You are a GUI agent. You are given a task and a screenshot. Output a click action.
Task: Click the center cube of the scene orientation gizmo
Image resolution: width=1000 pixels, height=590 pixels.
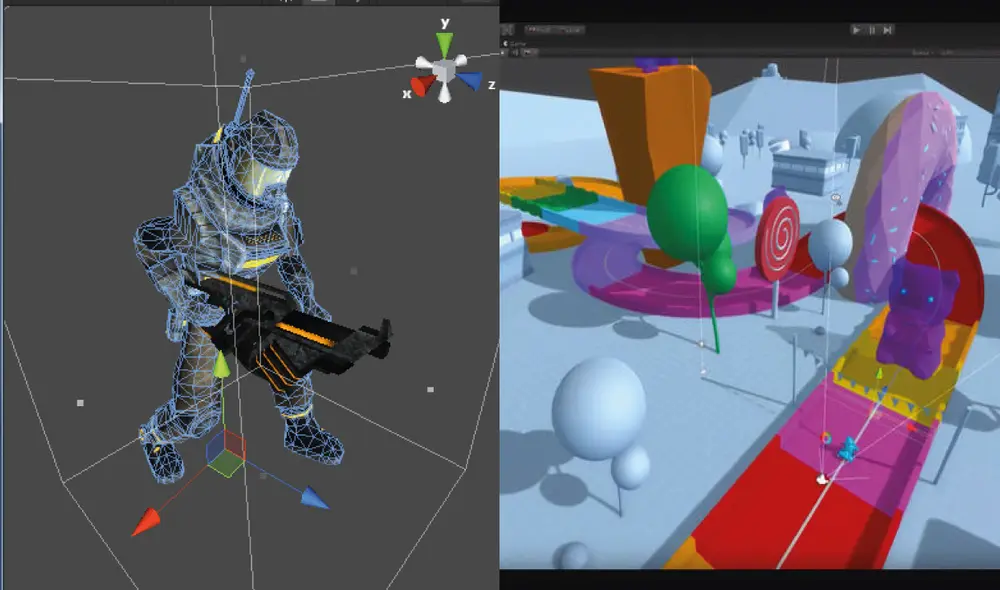click(x=442, y=66)
